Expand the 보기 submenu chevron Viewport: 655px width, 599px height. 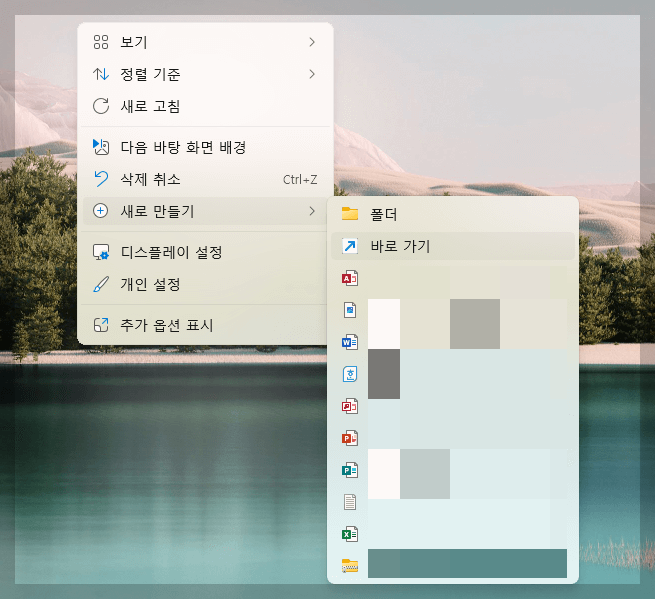(x=312, y=42)
